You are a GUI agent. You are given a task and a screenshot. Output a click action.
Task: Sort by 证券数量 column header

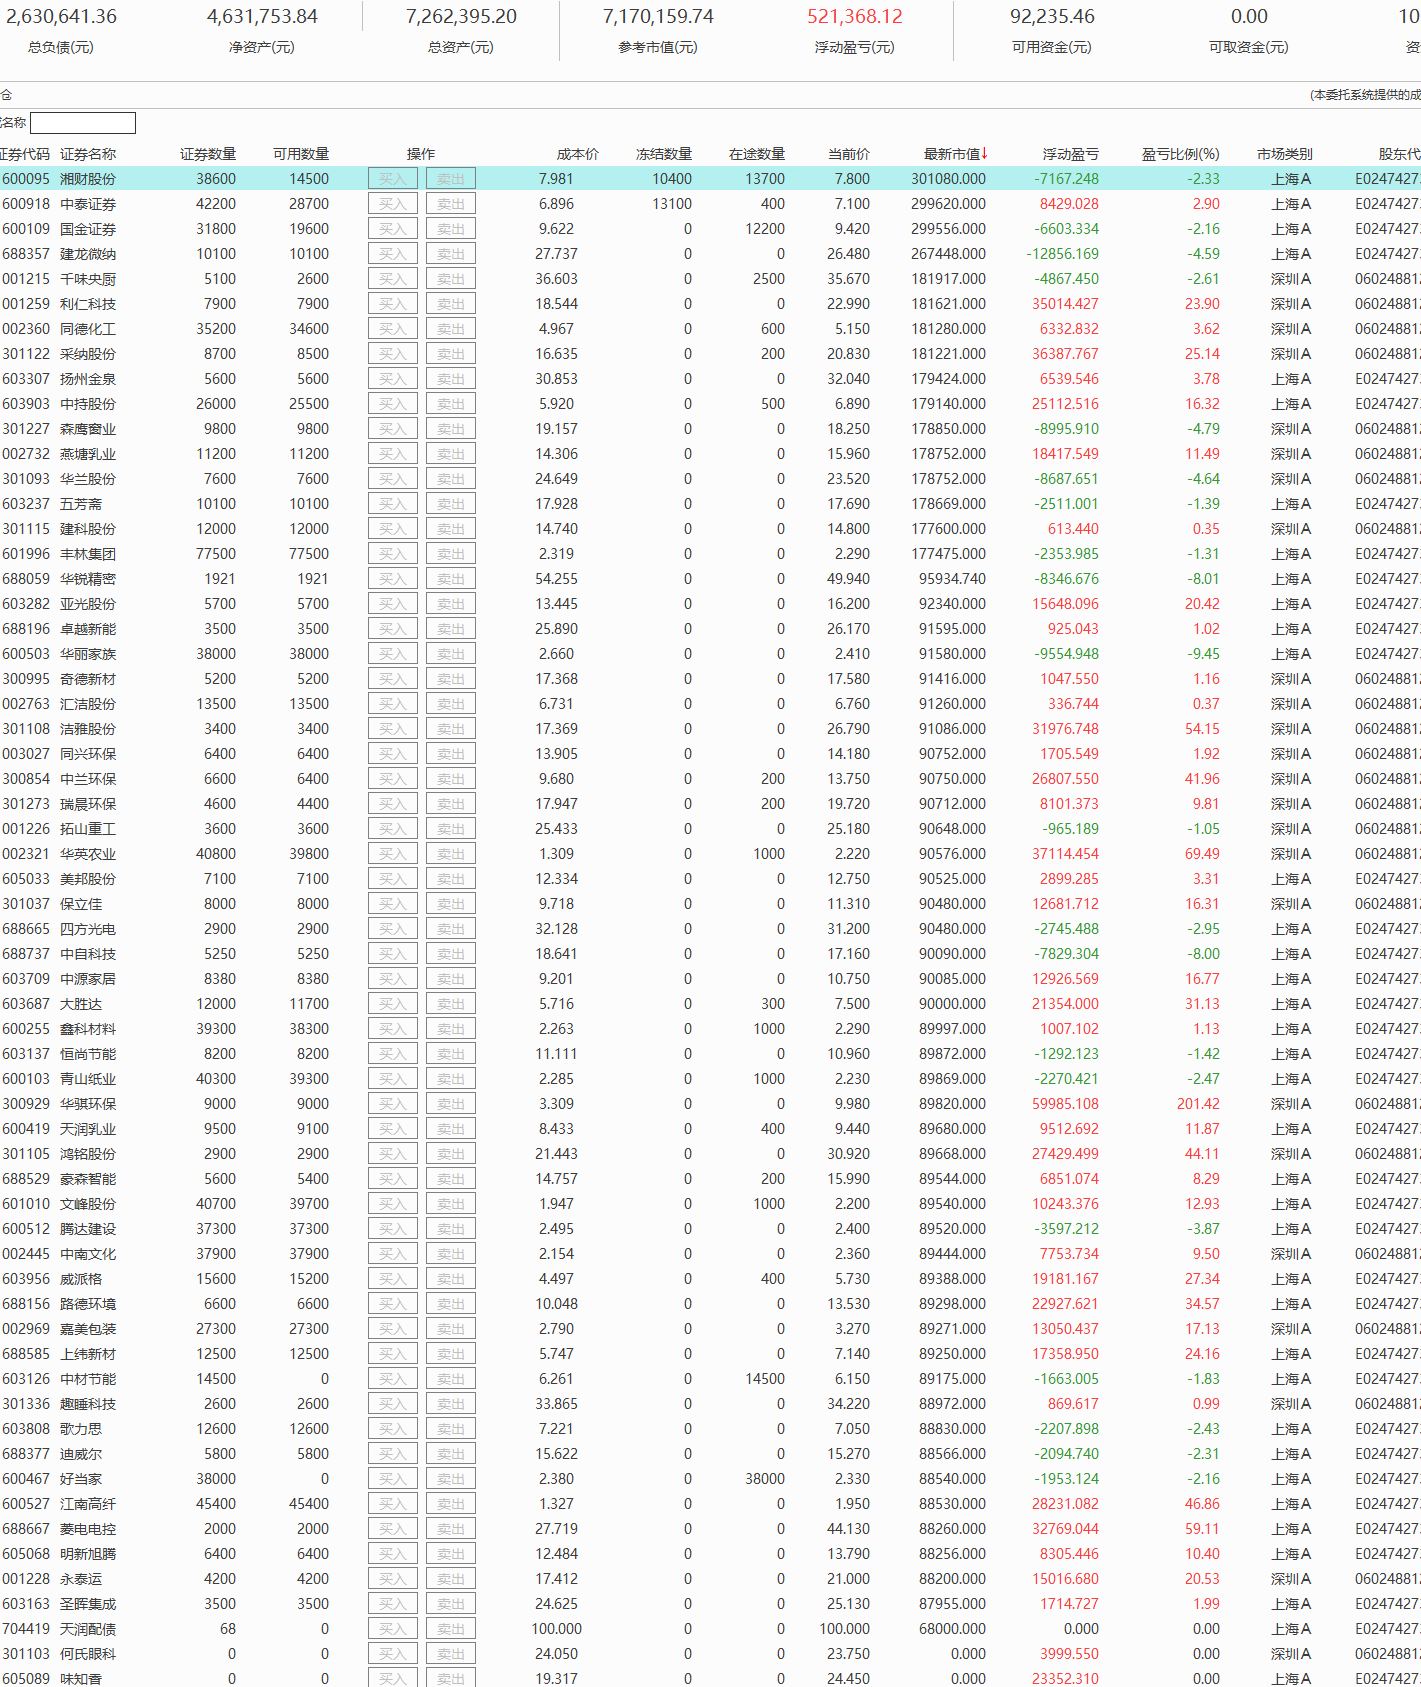[x=208, y=154]
